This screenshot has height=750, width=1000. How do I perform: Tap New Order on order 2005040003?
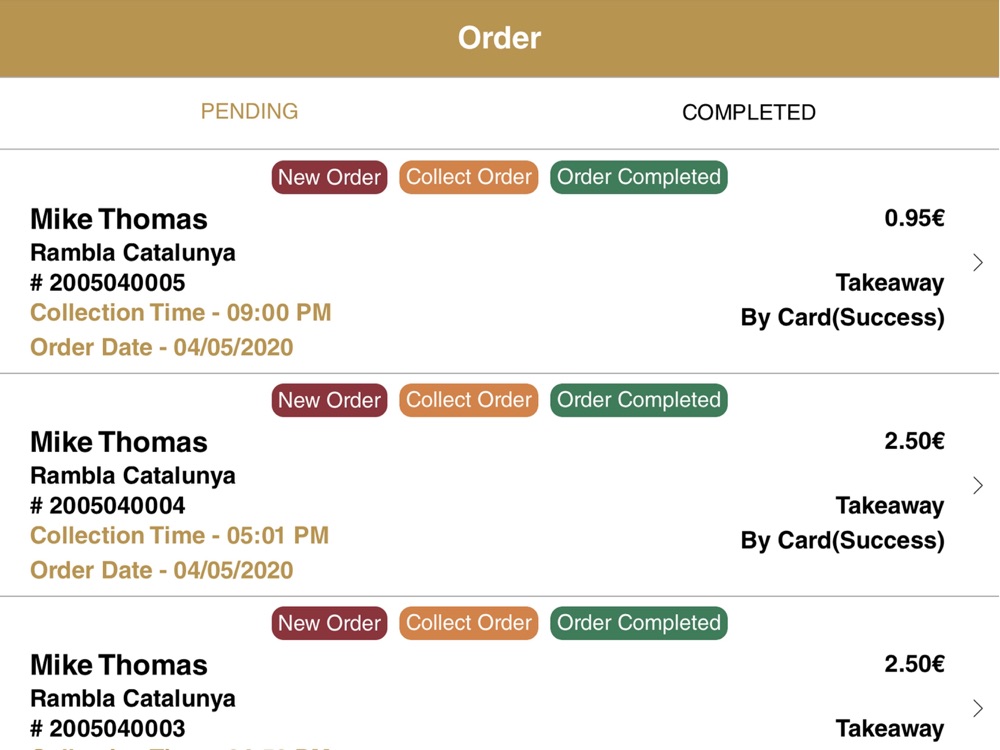tap(329, 623)
